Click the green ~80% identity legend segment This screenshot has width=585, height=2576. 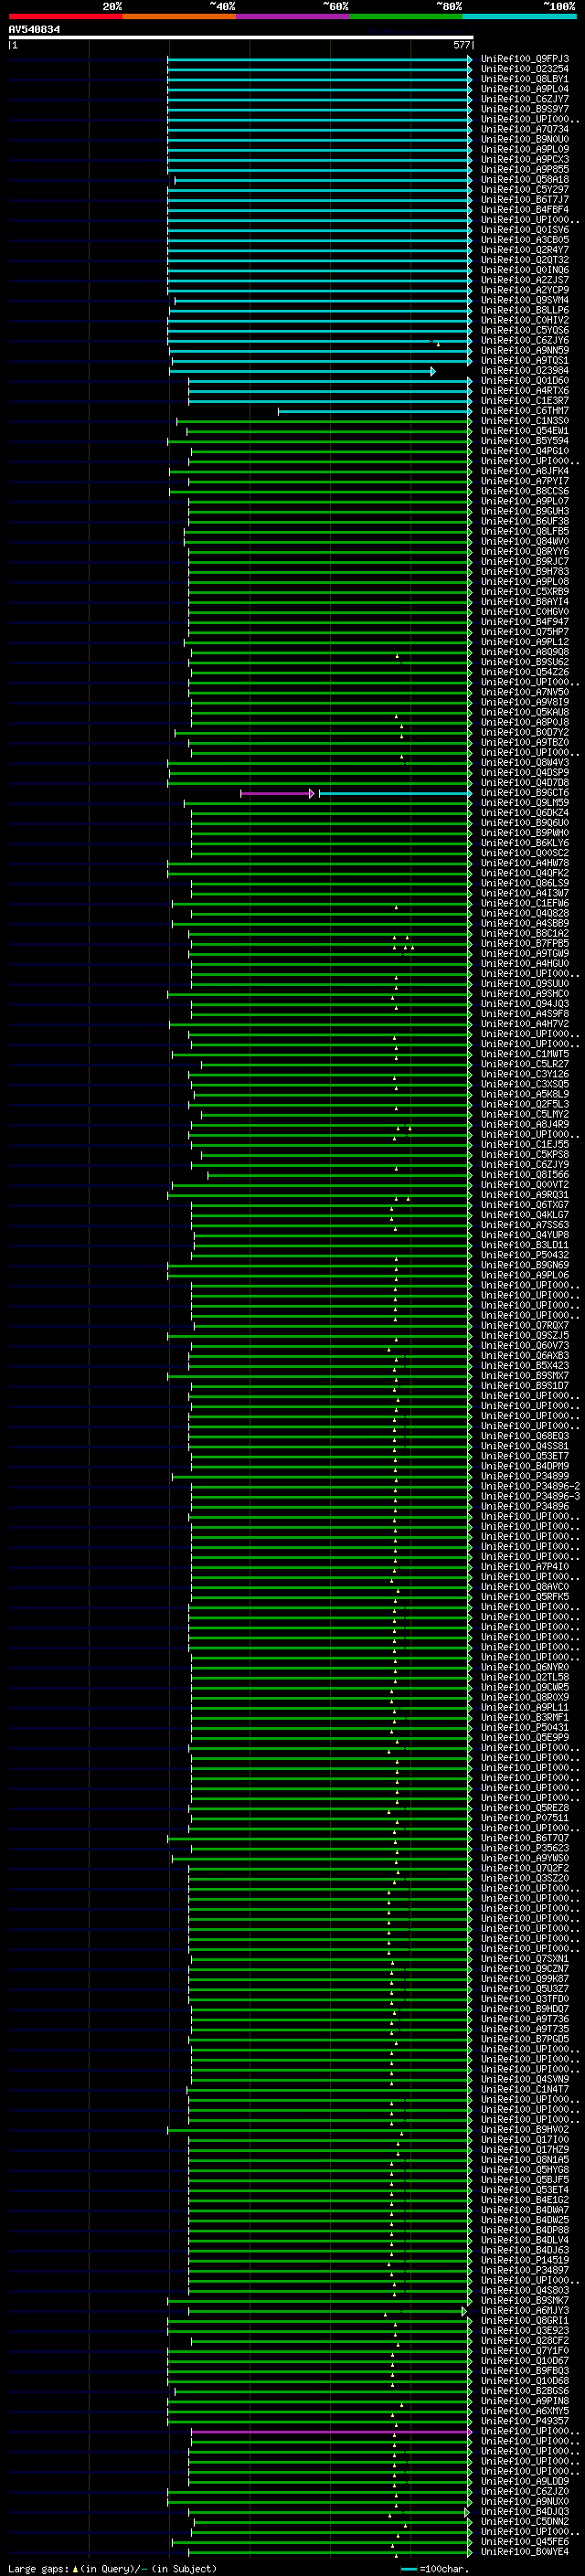(406, 16)
